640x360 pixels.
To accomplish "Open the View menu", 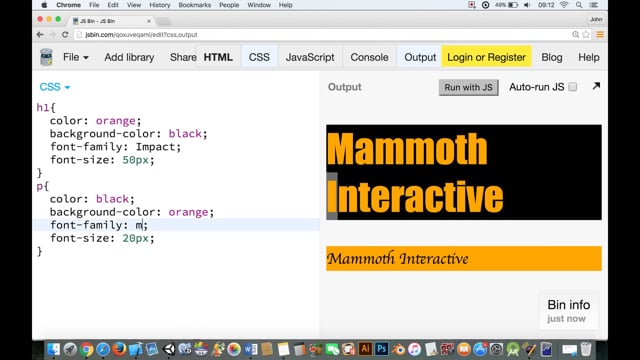I will tap(134, 5).
